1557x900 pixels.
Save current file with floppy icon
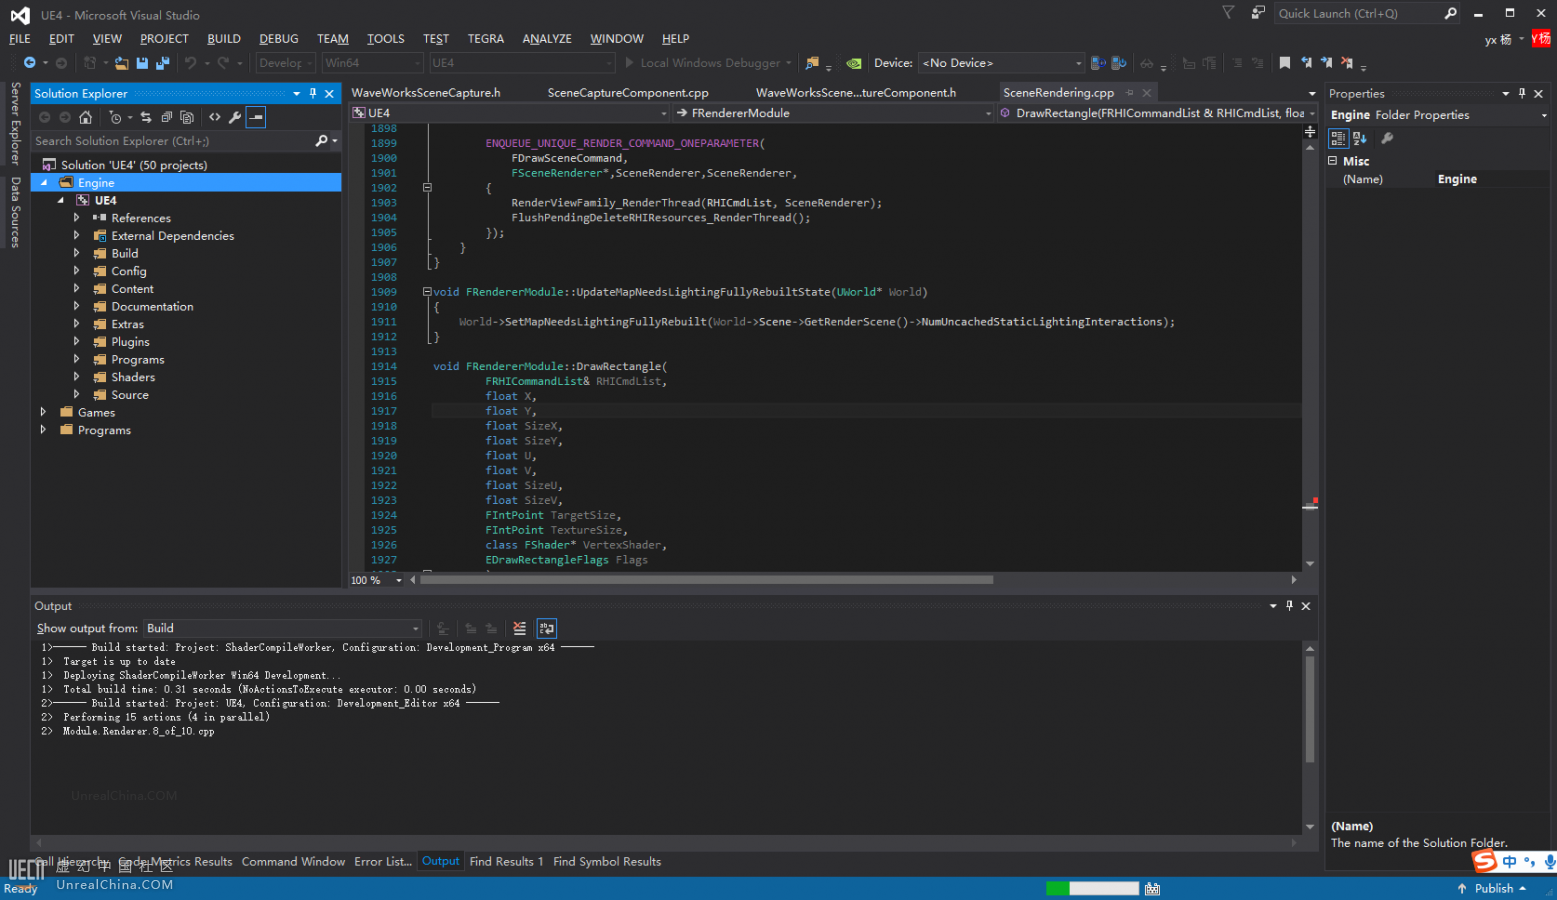[x=142, y=63]
